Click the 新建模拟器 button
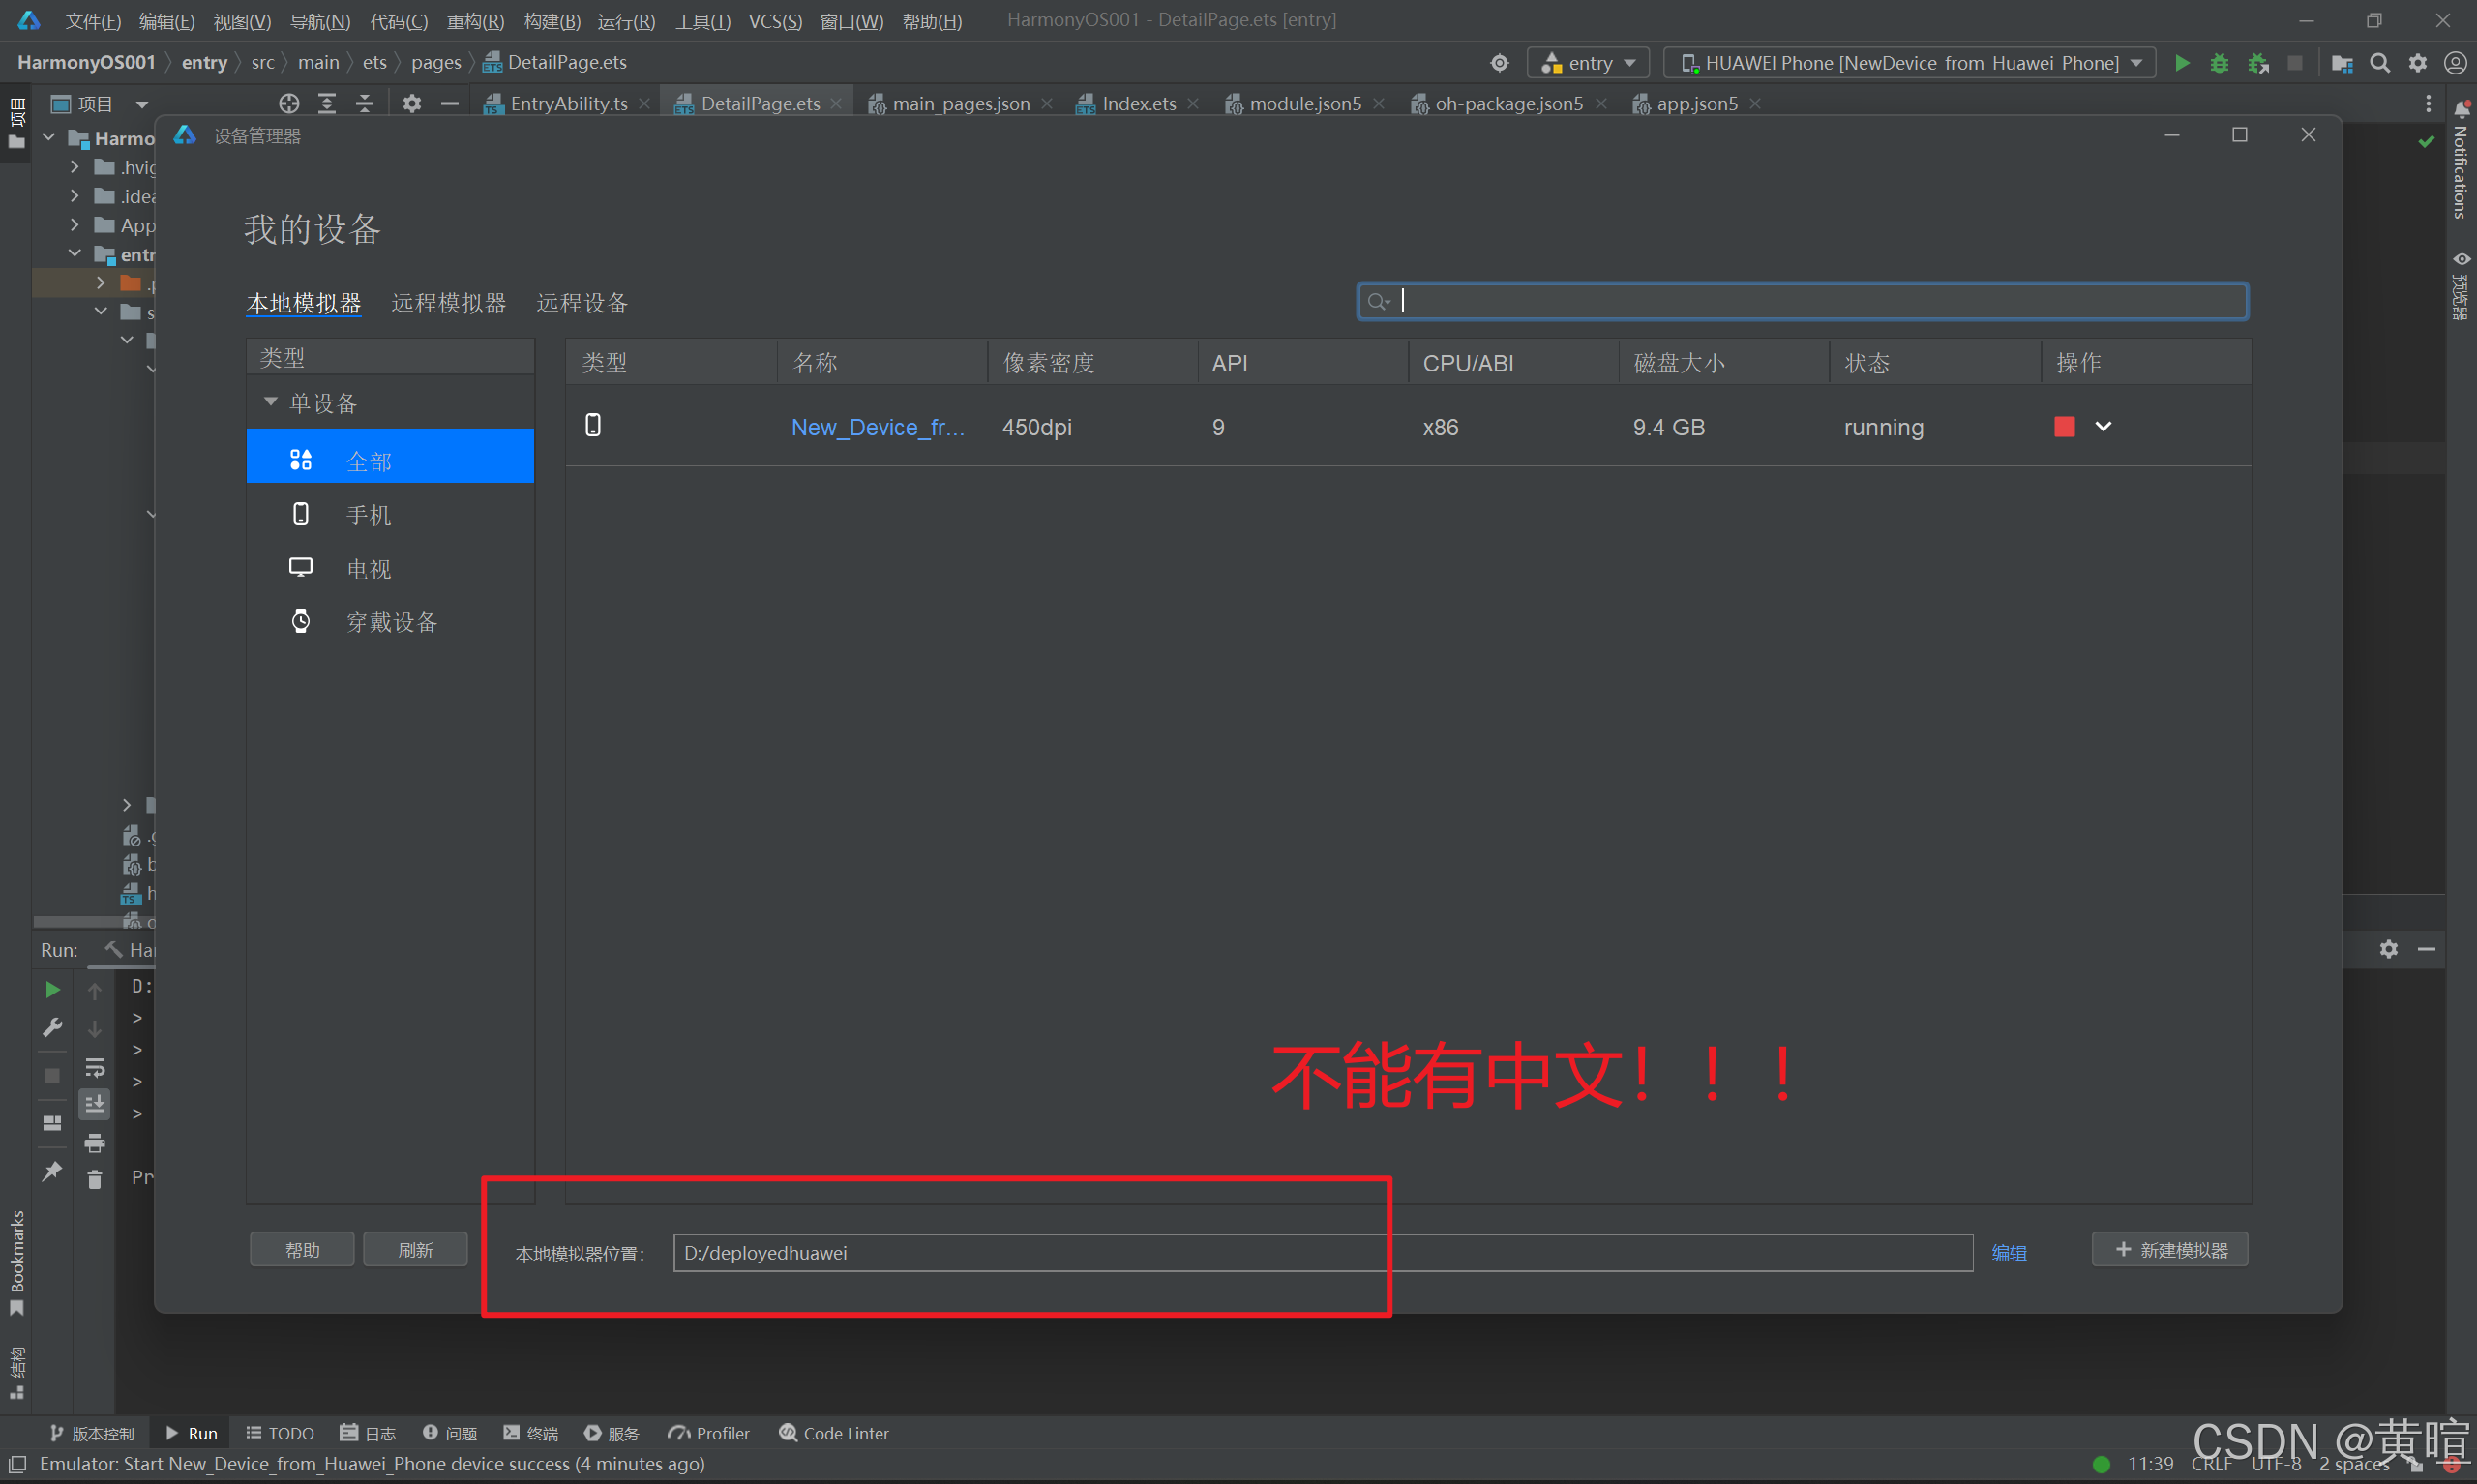Image resolution: width=2477 pixels, height=1484 pixels. (2170, 1250)
